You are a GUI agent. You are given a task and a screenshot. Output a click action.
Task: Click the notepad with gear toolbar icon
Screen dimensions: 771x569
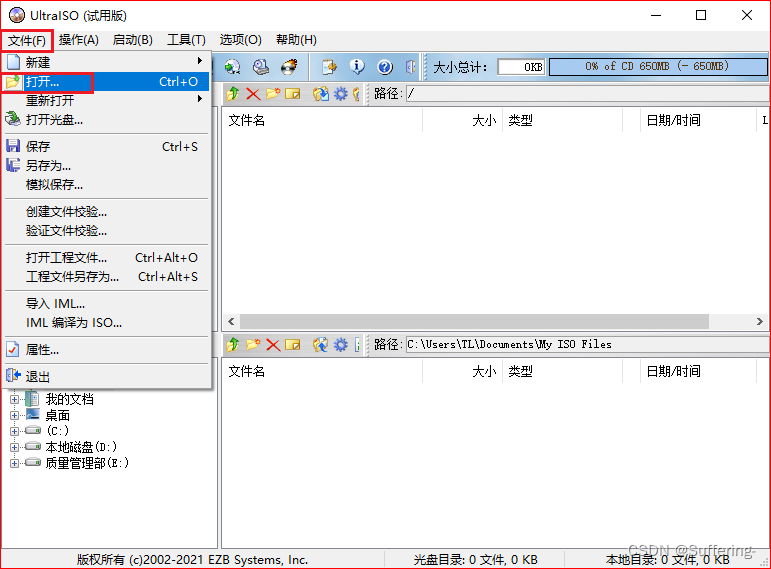(329, 67)
